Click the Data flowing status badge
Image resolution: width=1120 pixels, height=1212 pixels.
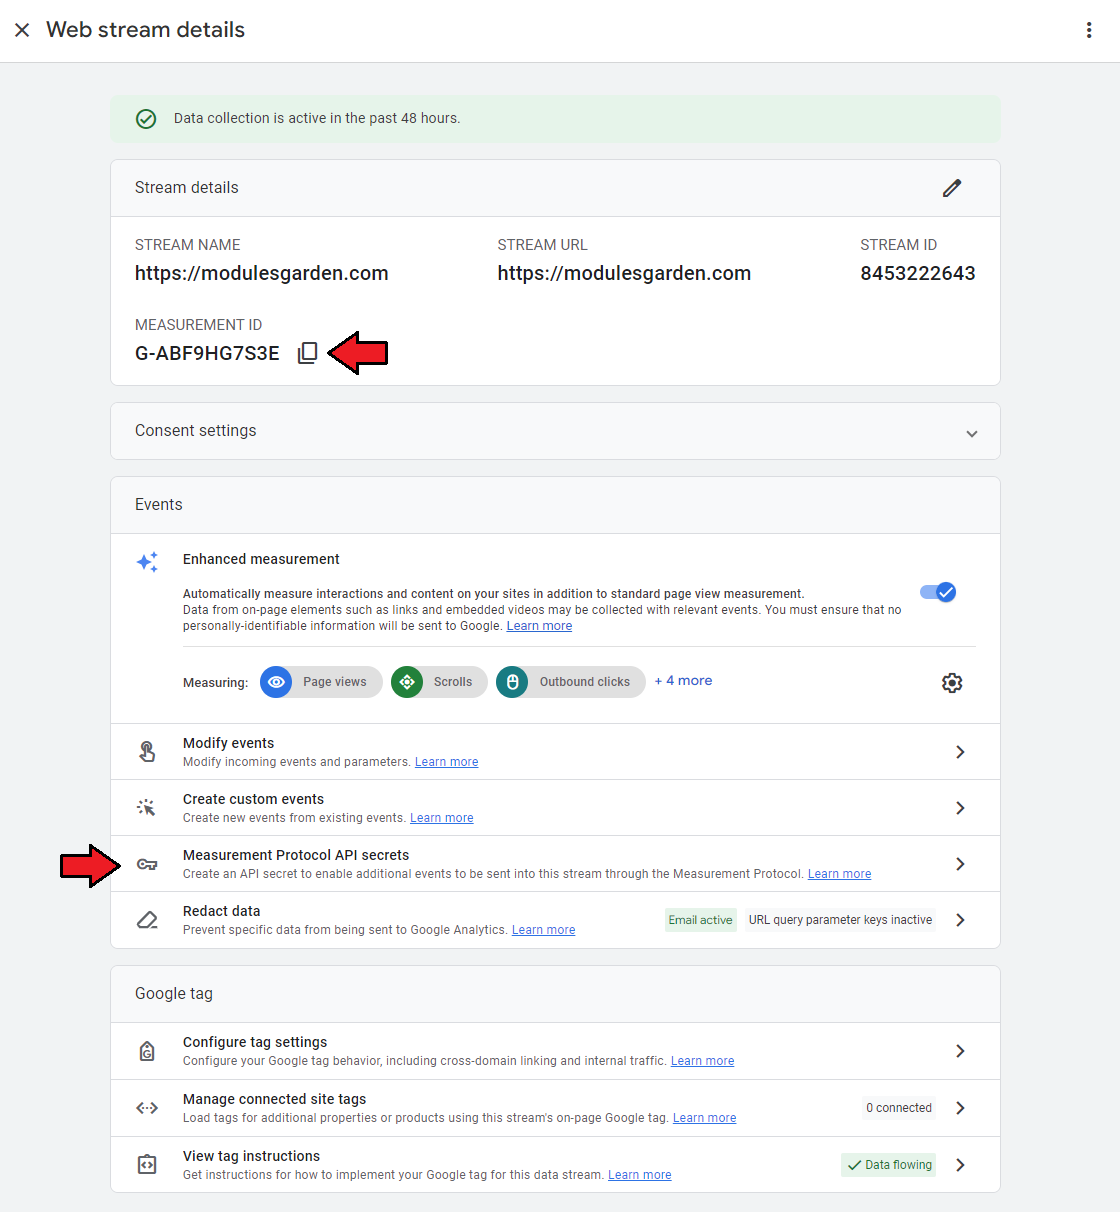click(889, 1165)
